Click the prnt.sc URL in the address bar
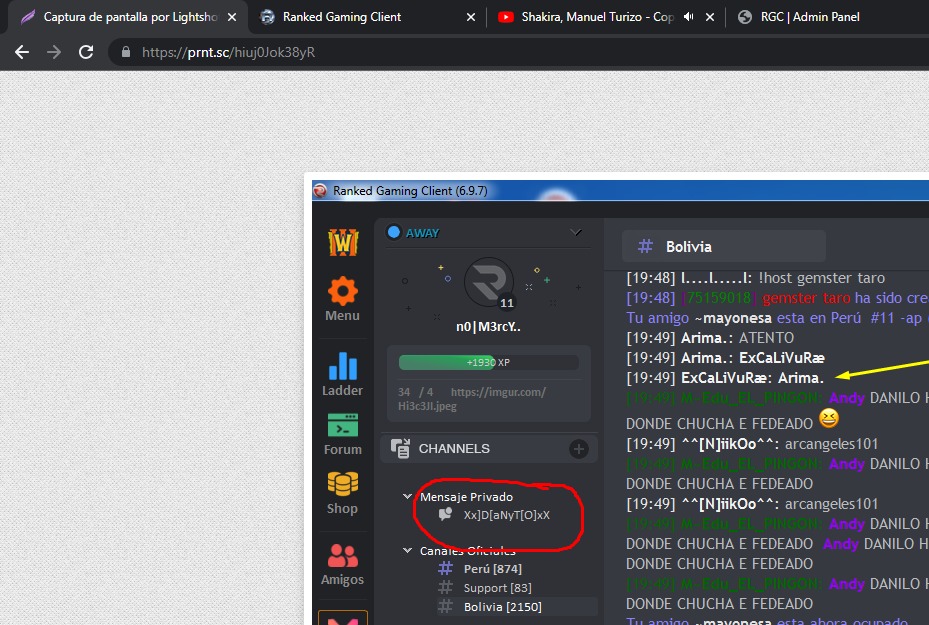The height and width of the screenshot is (625, 929). point(228,52)
